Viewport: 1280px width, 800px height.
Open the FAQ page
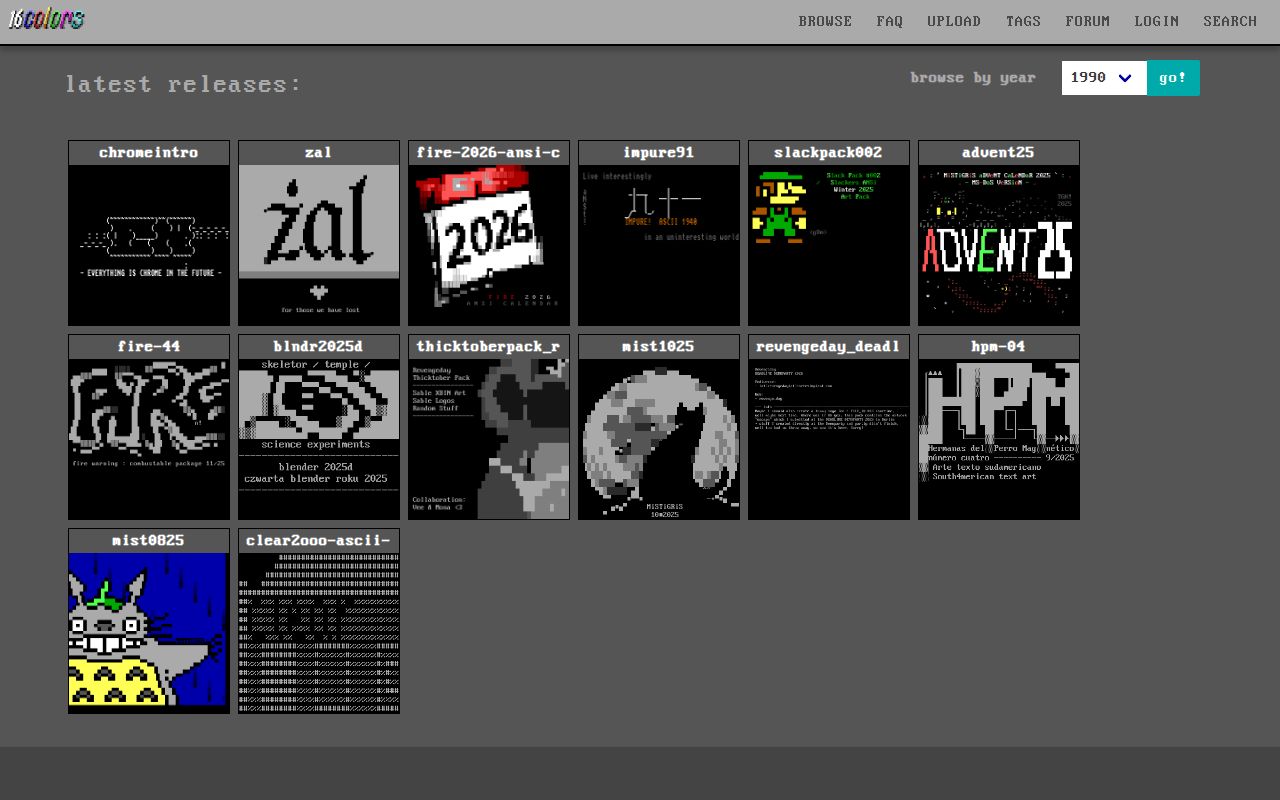889,21
